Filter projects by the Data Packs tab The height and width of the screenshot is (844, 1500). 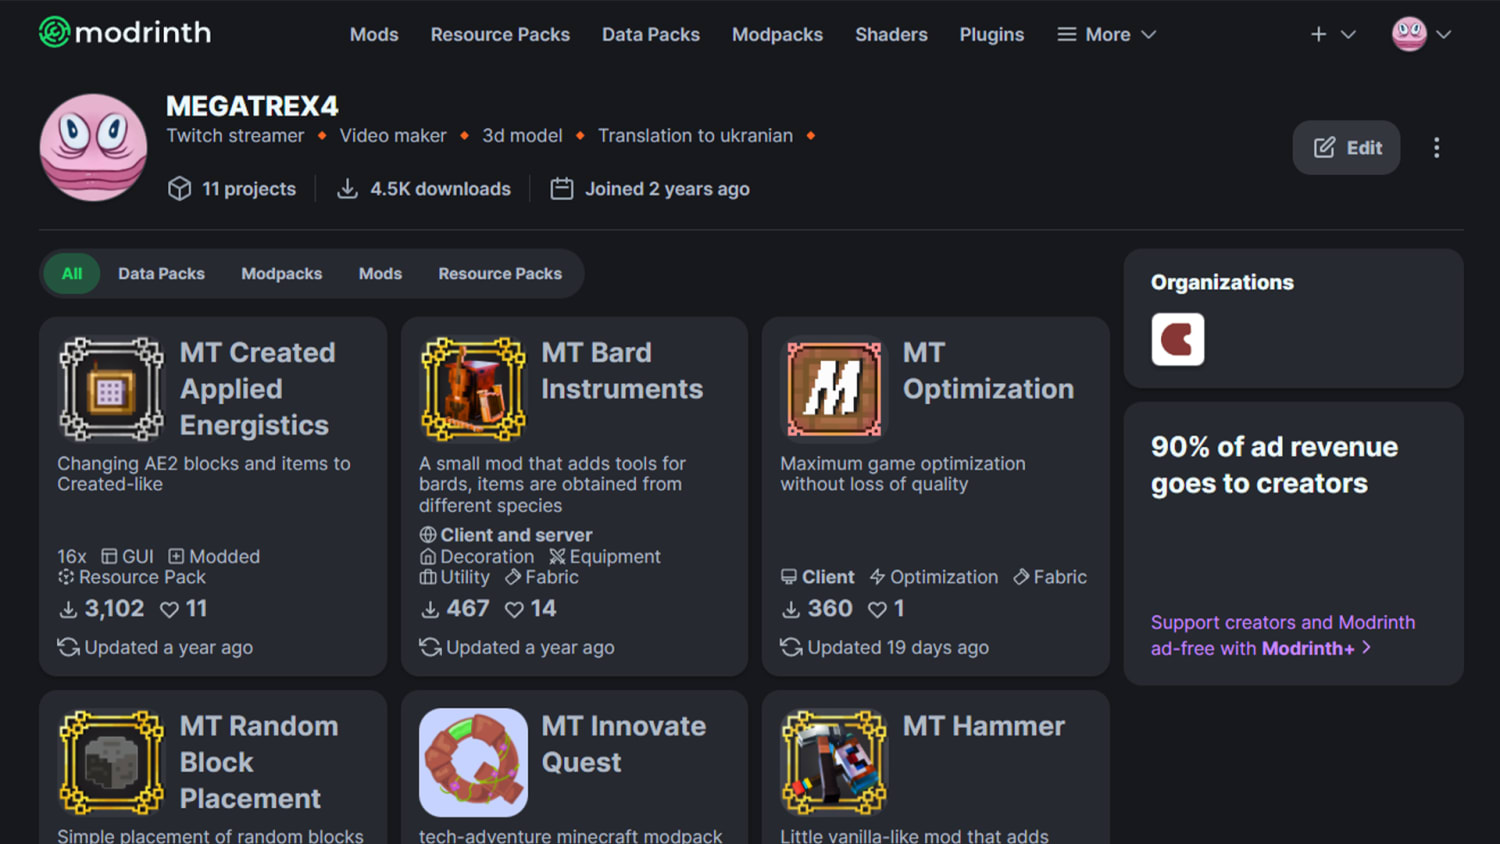[161, 273]
